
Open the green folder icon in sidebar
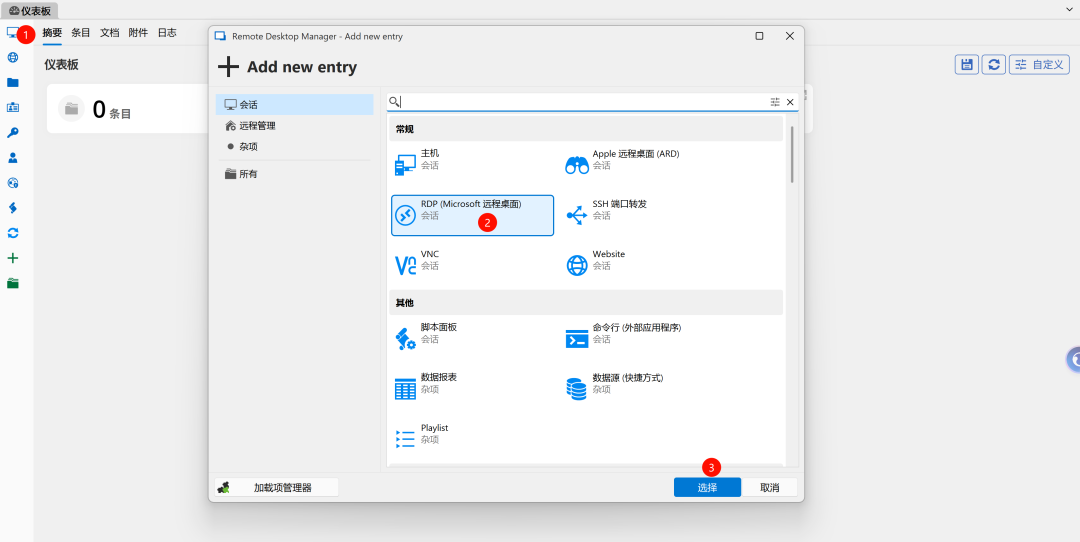point(12,283)
